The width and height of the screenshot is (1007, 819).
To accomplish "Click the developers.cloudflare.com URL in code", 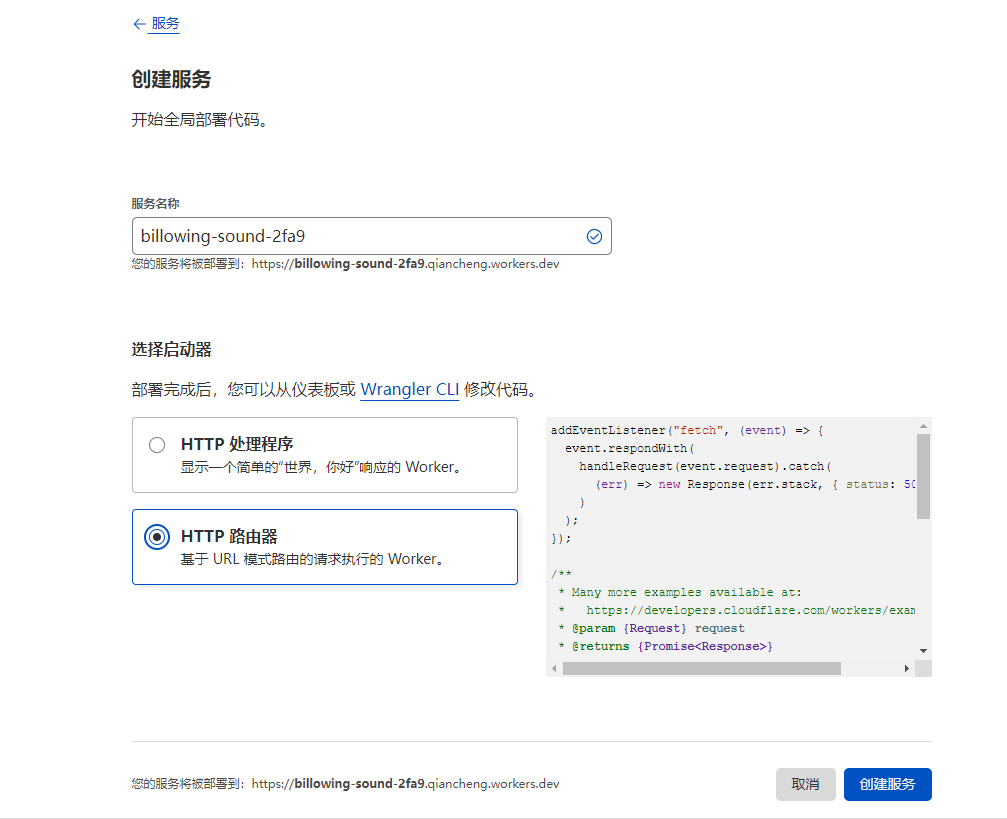I will tap(750, 610).
